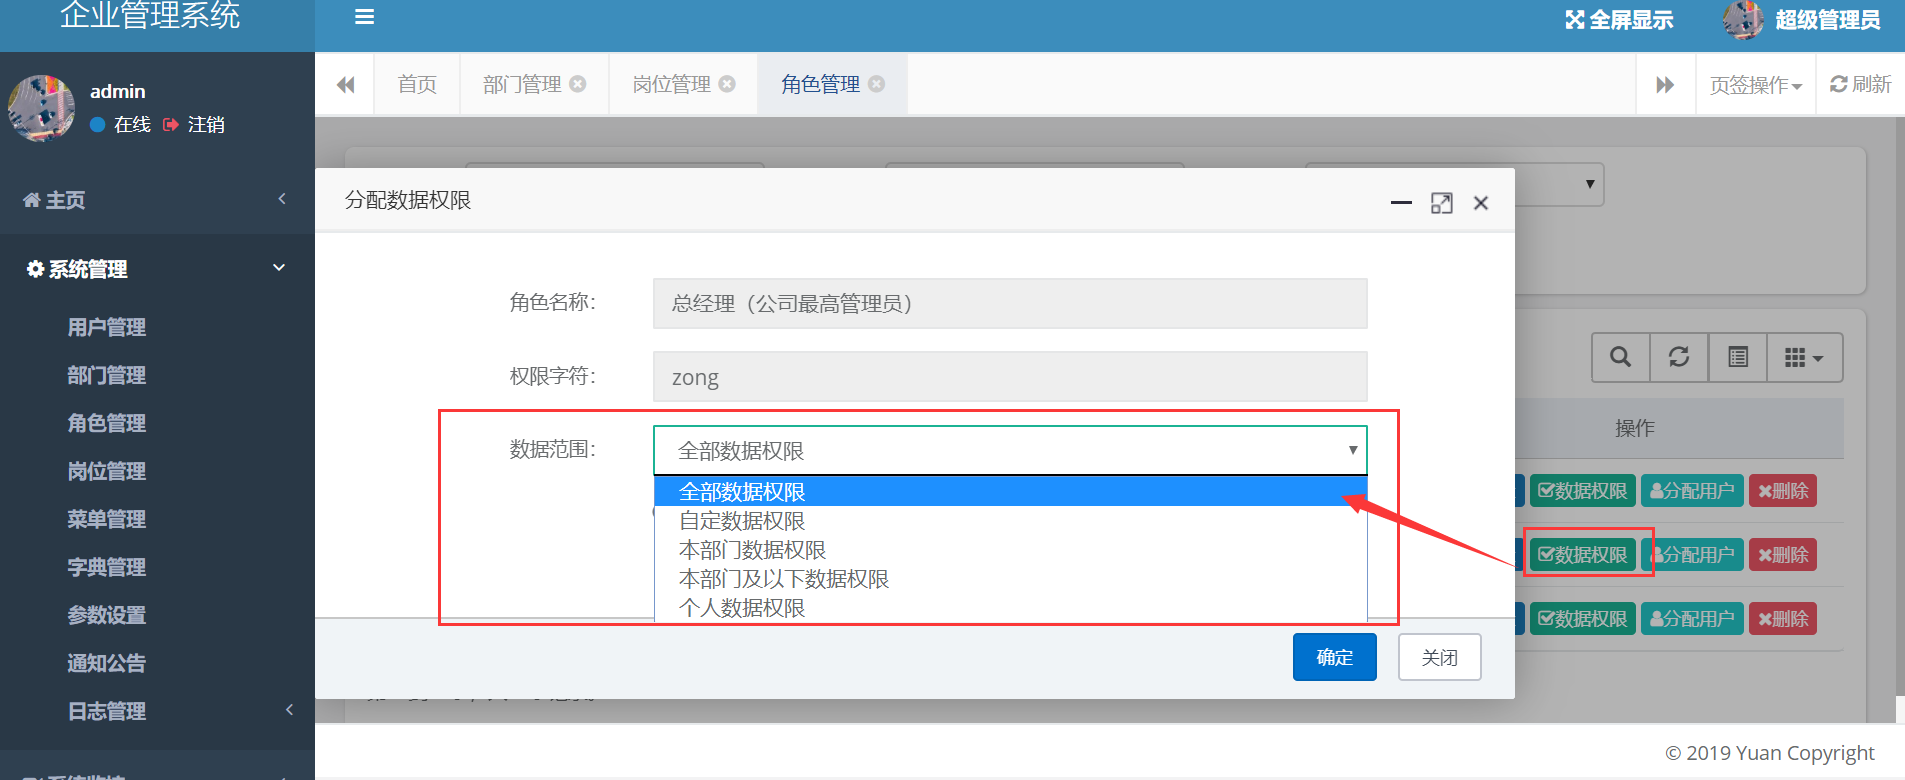The height and width of the screenshot is (780, 1905).
Task: Open the column grid selector dropdown
Action: pyautogui.click(x=1805, y=357)
